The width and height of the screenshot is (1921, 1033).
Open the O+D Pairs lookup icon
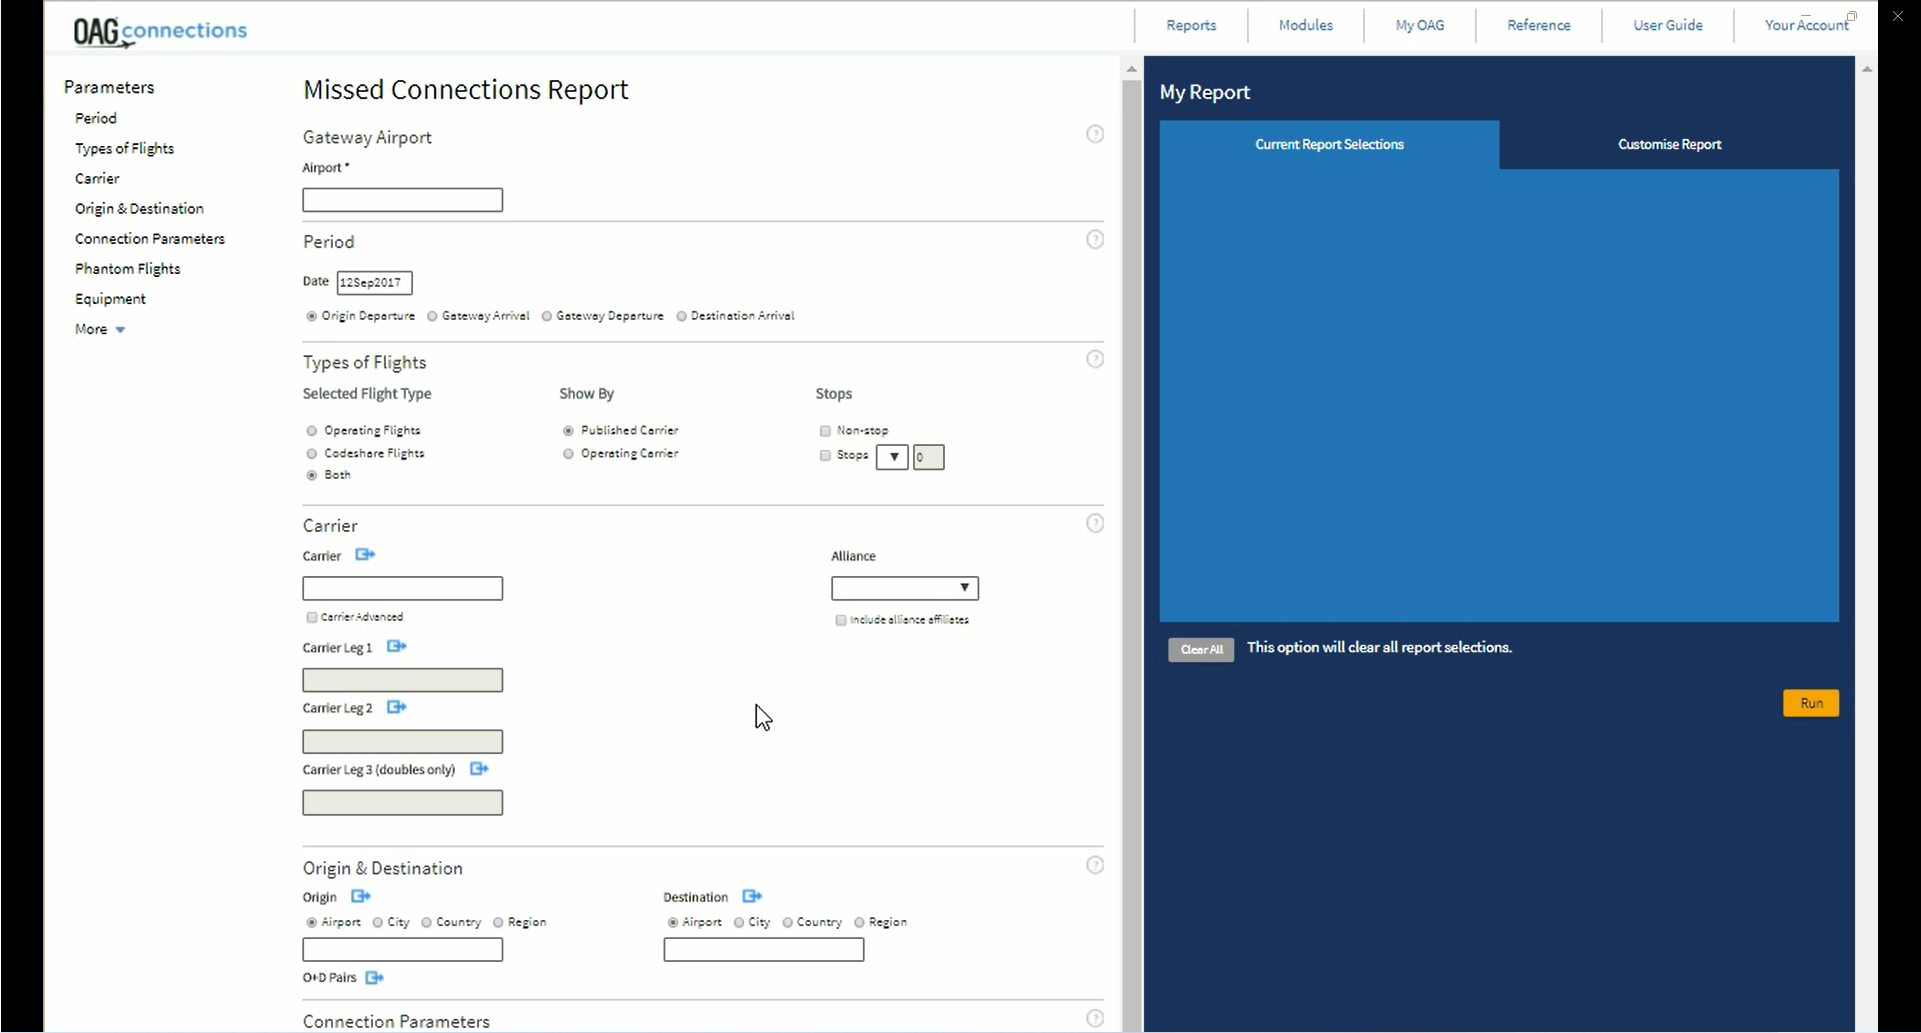click(374, 977)
